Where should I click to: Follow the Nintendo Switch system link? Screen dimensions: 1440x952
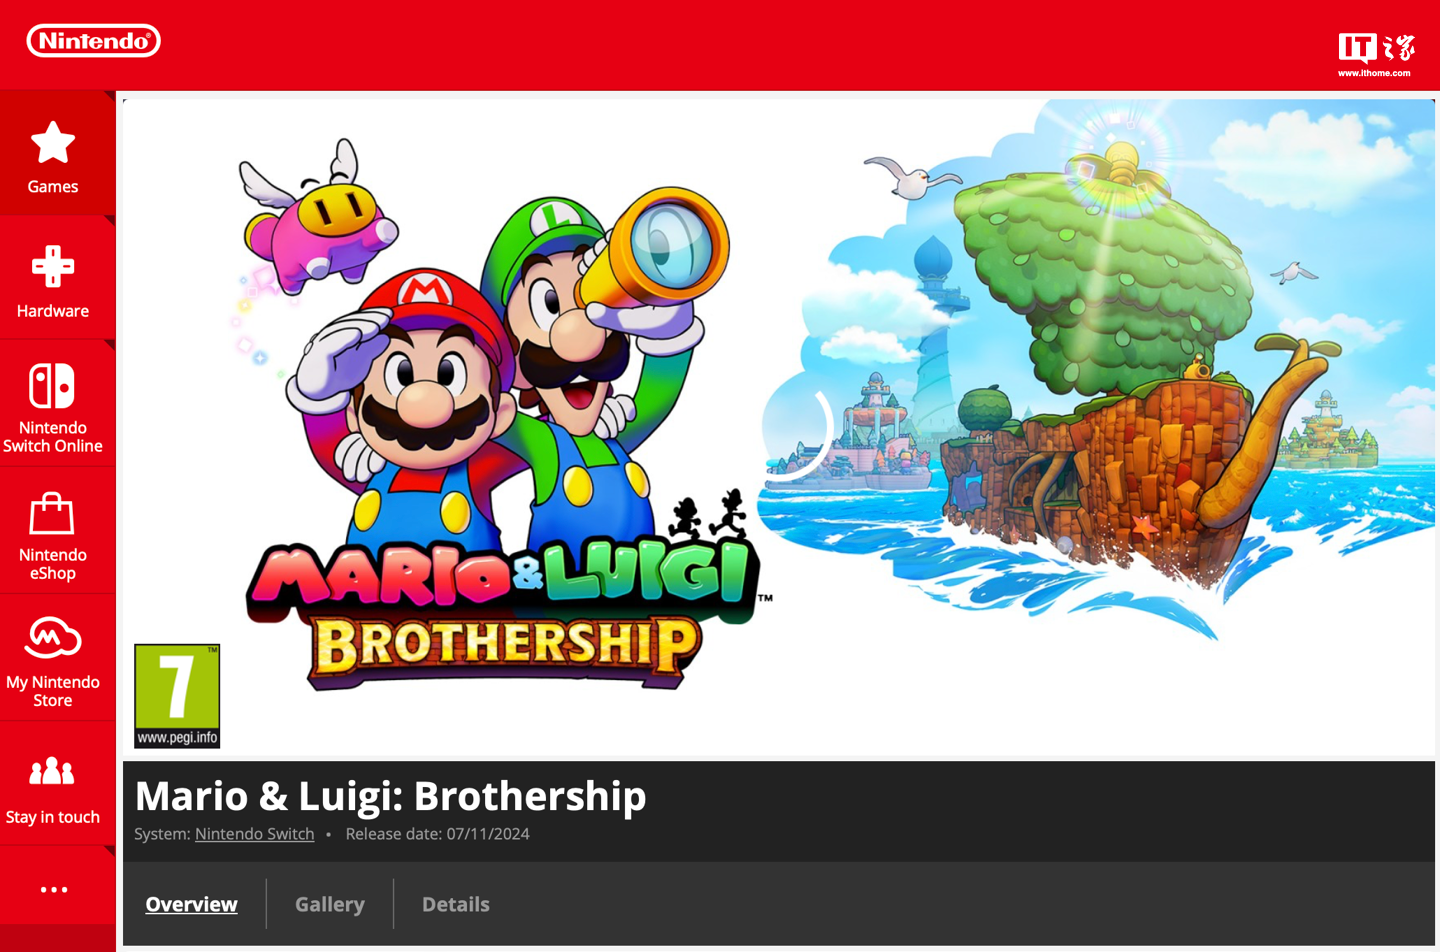point(254,834)
